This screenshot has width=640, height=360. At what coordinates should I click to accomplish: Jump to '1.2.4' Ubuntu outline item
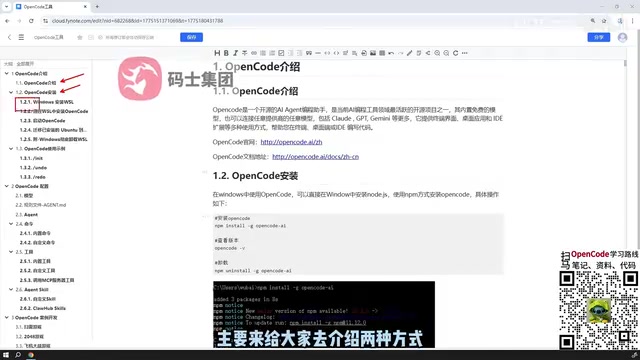coord(53,130)
